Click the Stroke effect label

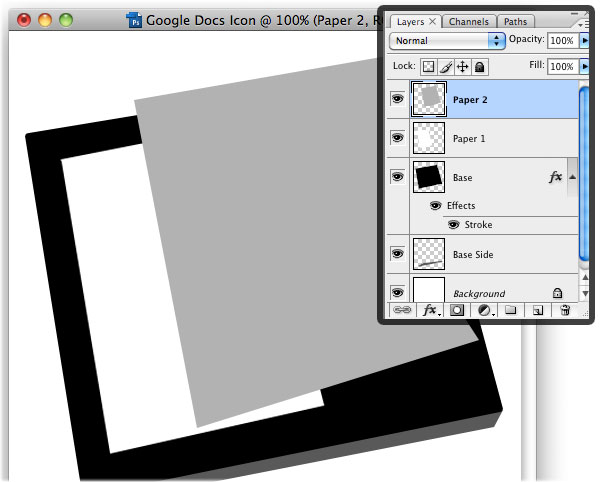[478, 225]
